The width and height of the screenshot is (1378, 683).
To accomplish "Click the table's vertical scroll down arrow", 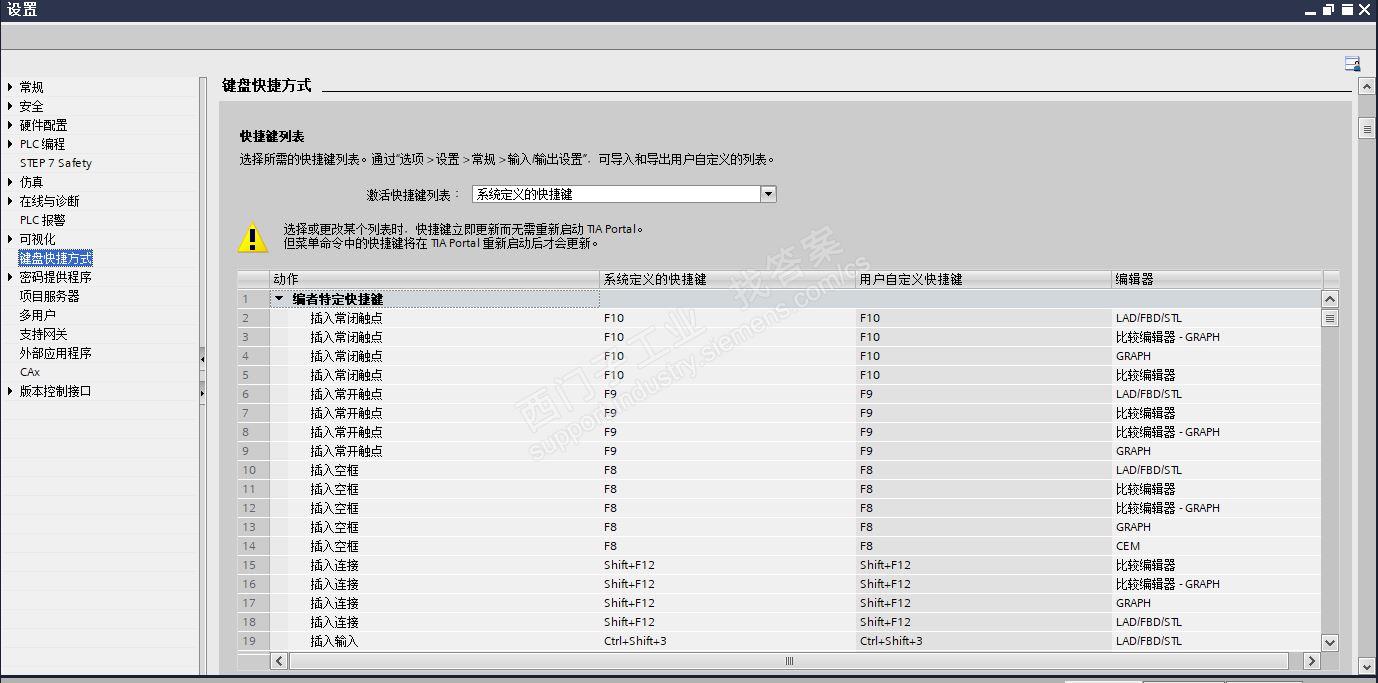I will tap(1329, 642).
